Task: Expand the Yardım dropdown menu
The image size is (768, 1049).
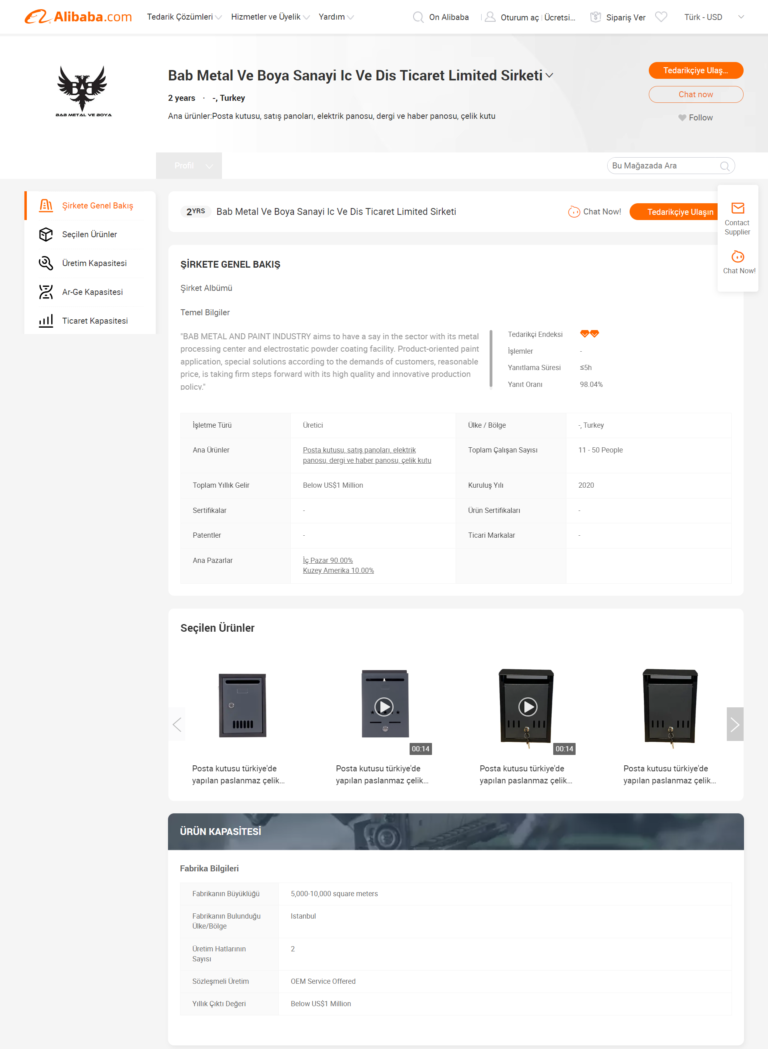Action: click(x=337, y=17)
